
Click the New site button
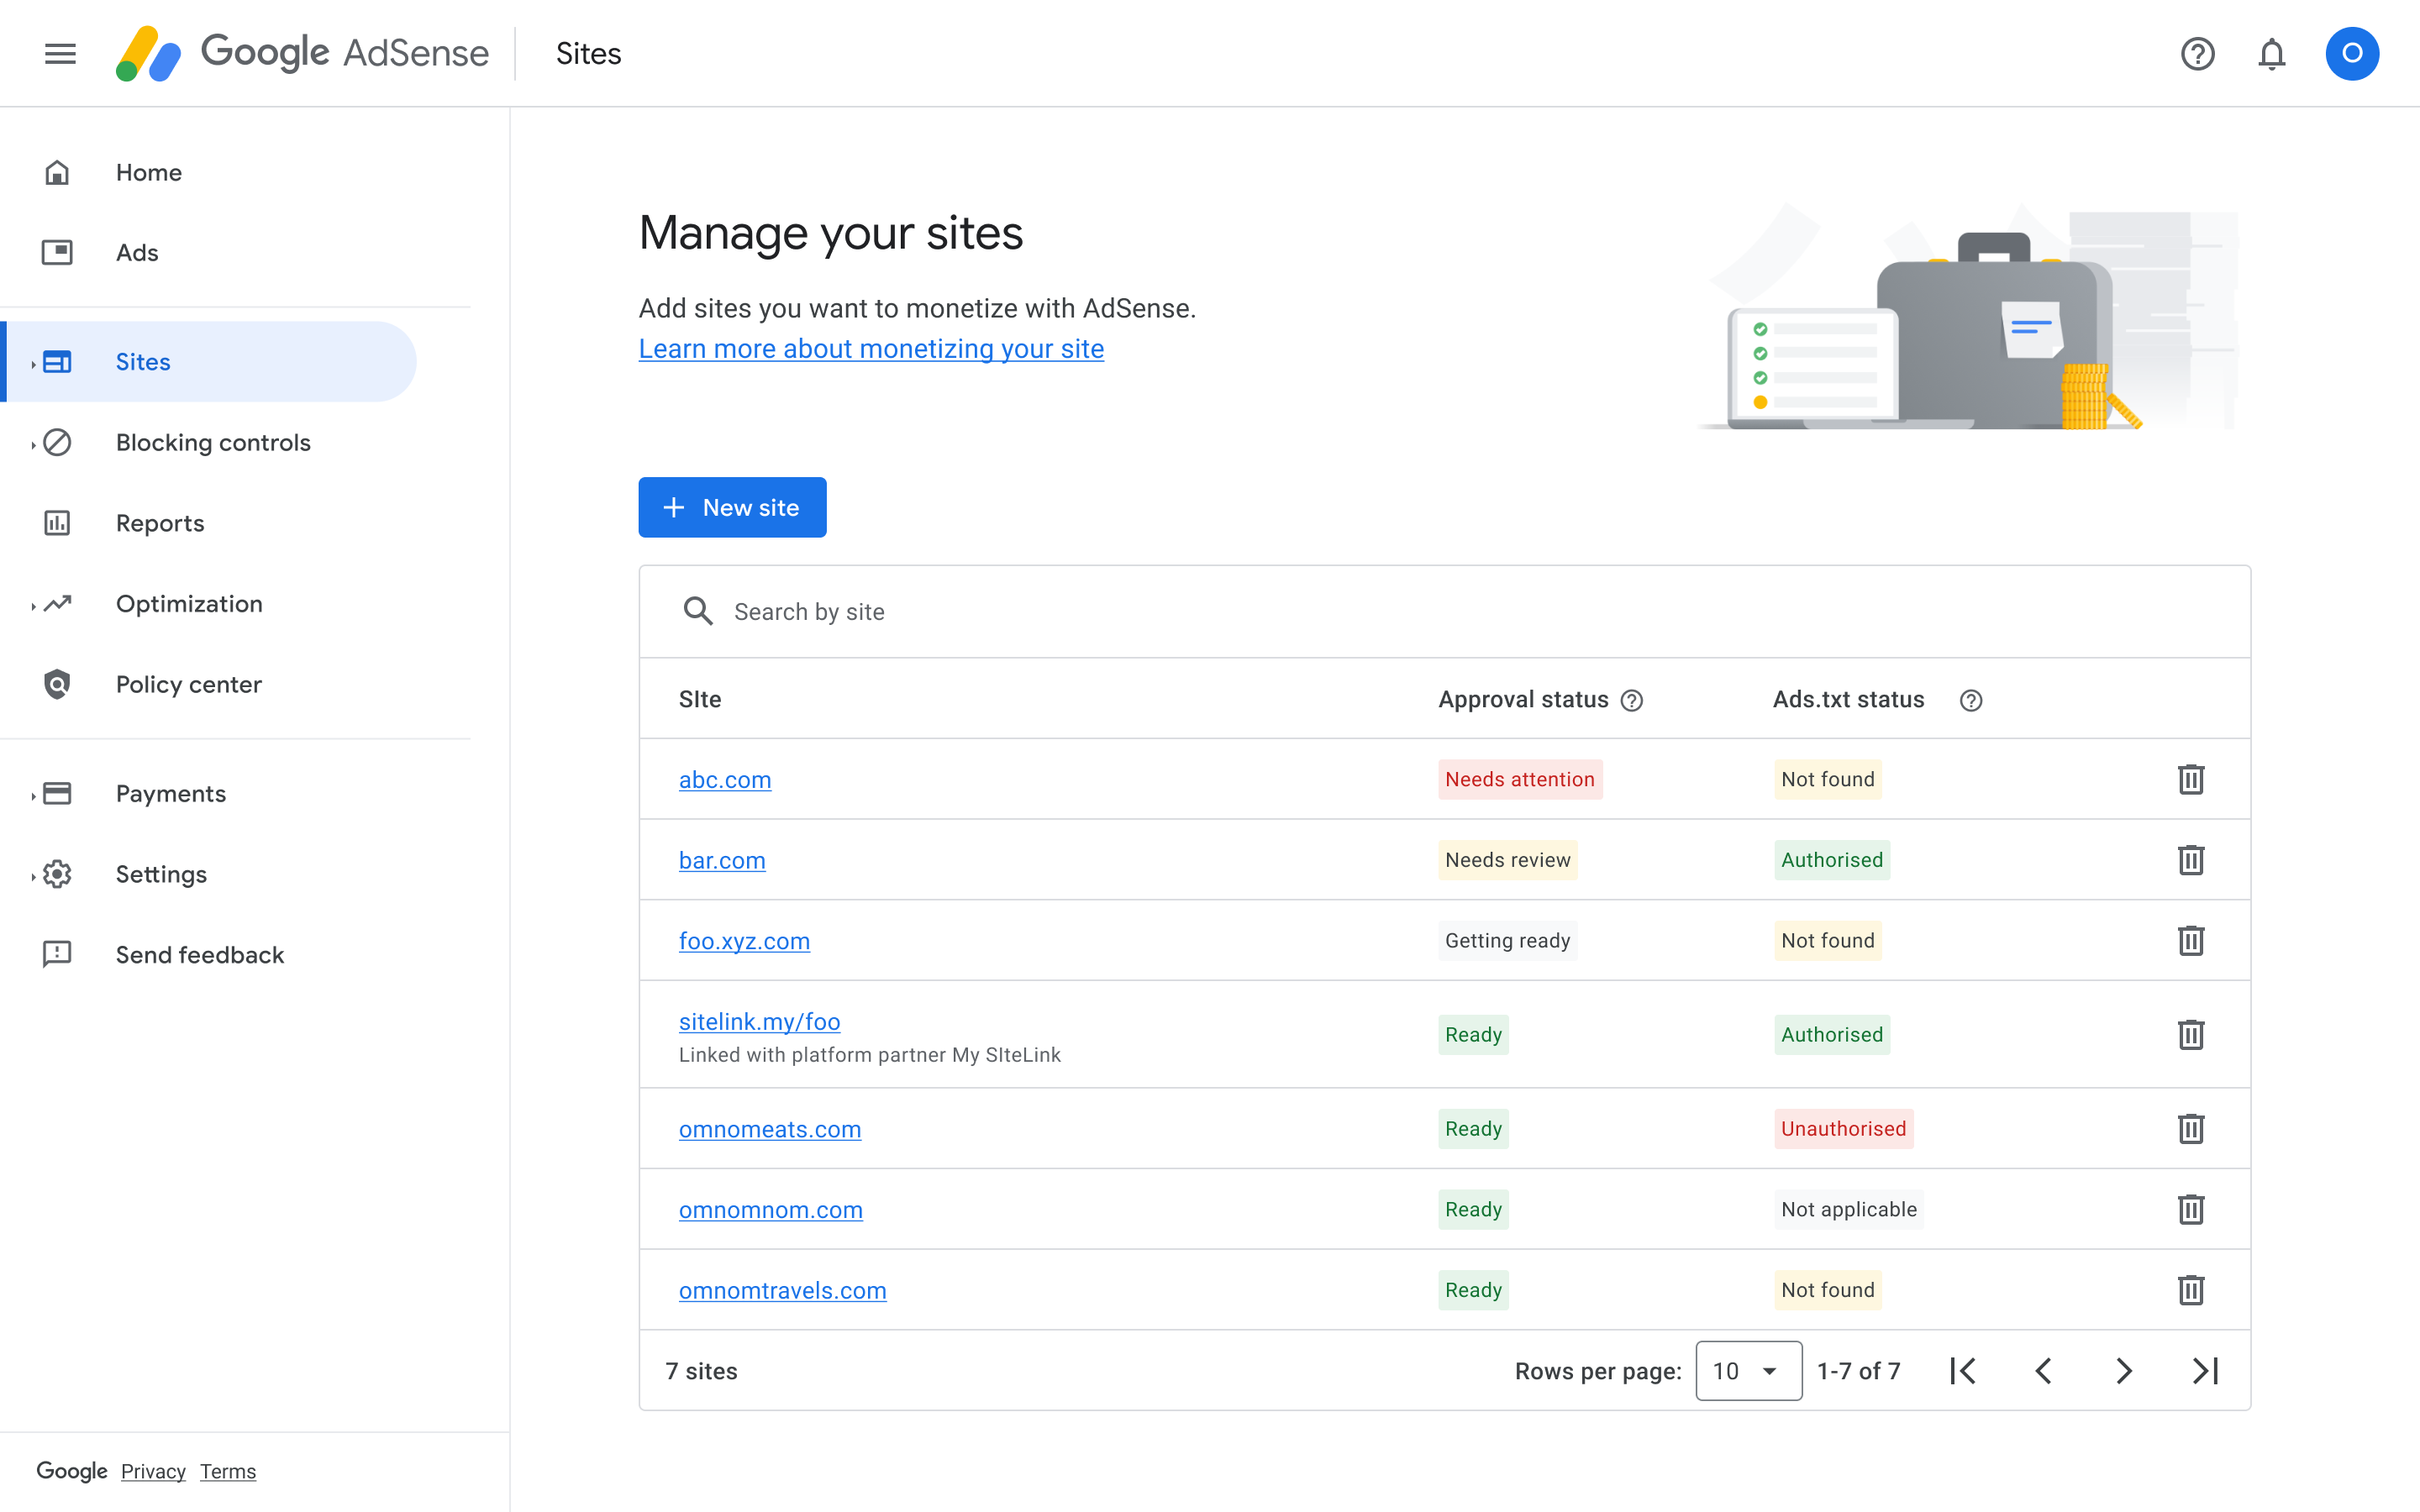(732, 507)
